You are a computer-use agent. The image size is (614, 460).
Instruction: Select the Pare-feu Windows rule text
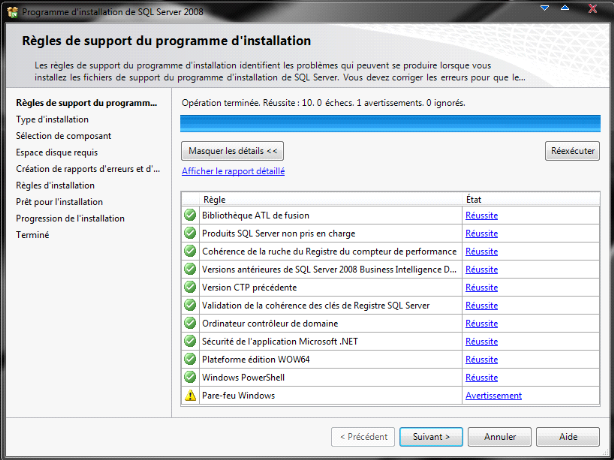[238, 395]
